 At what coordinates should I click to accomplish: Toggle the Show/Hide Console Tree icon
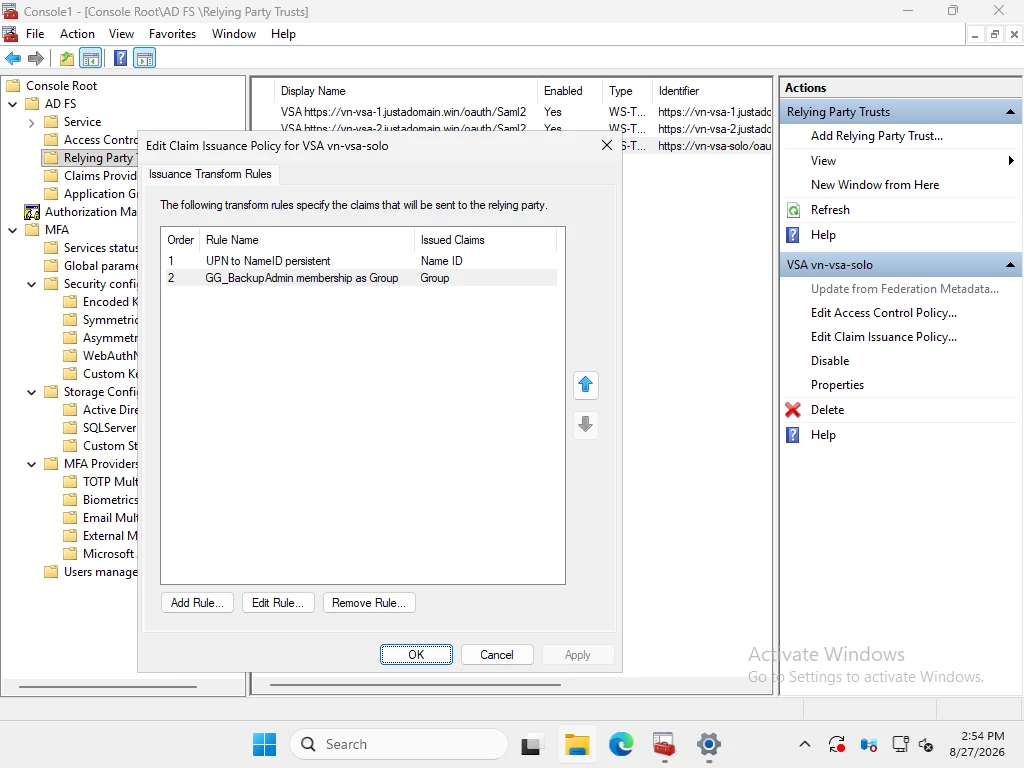point(91,58)
